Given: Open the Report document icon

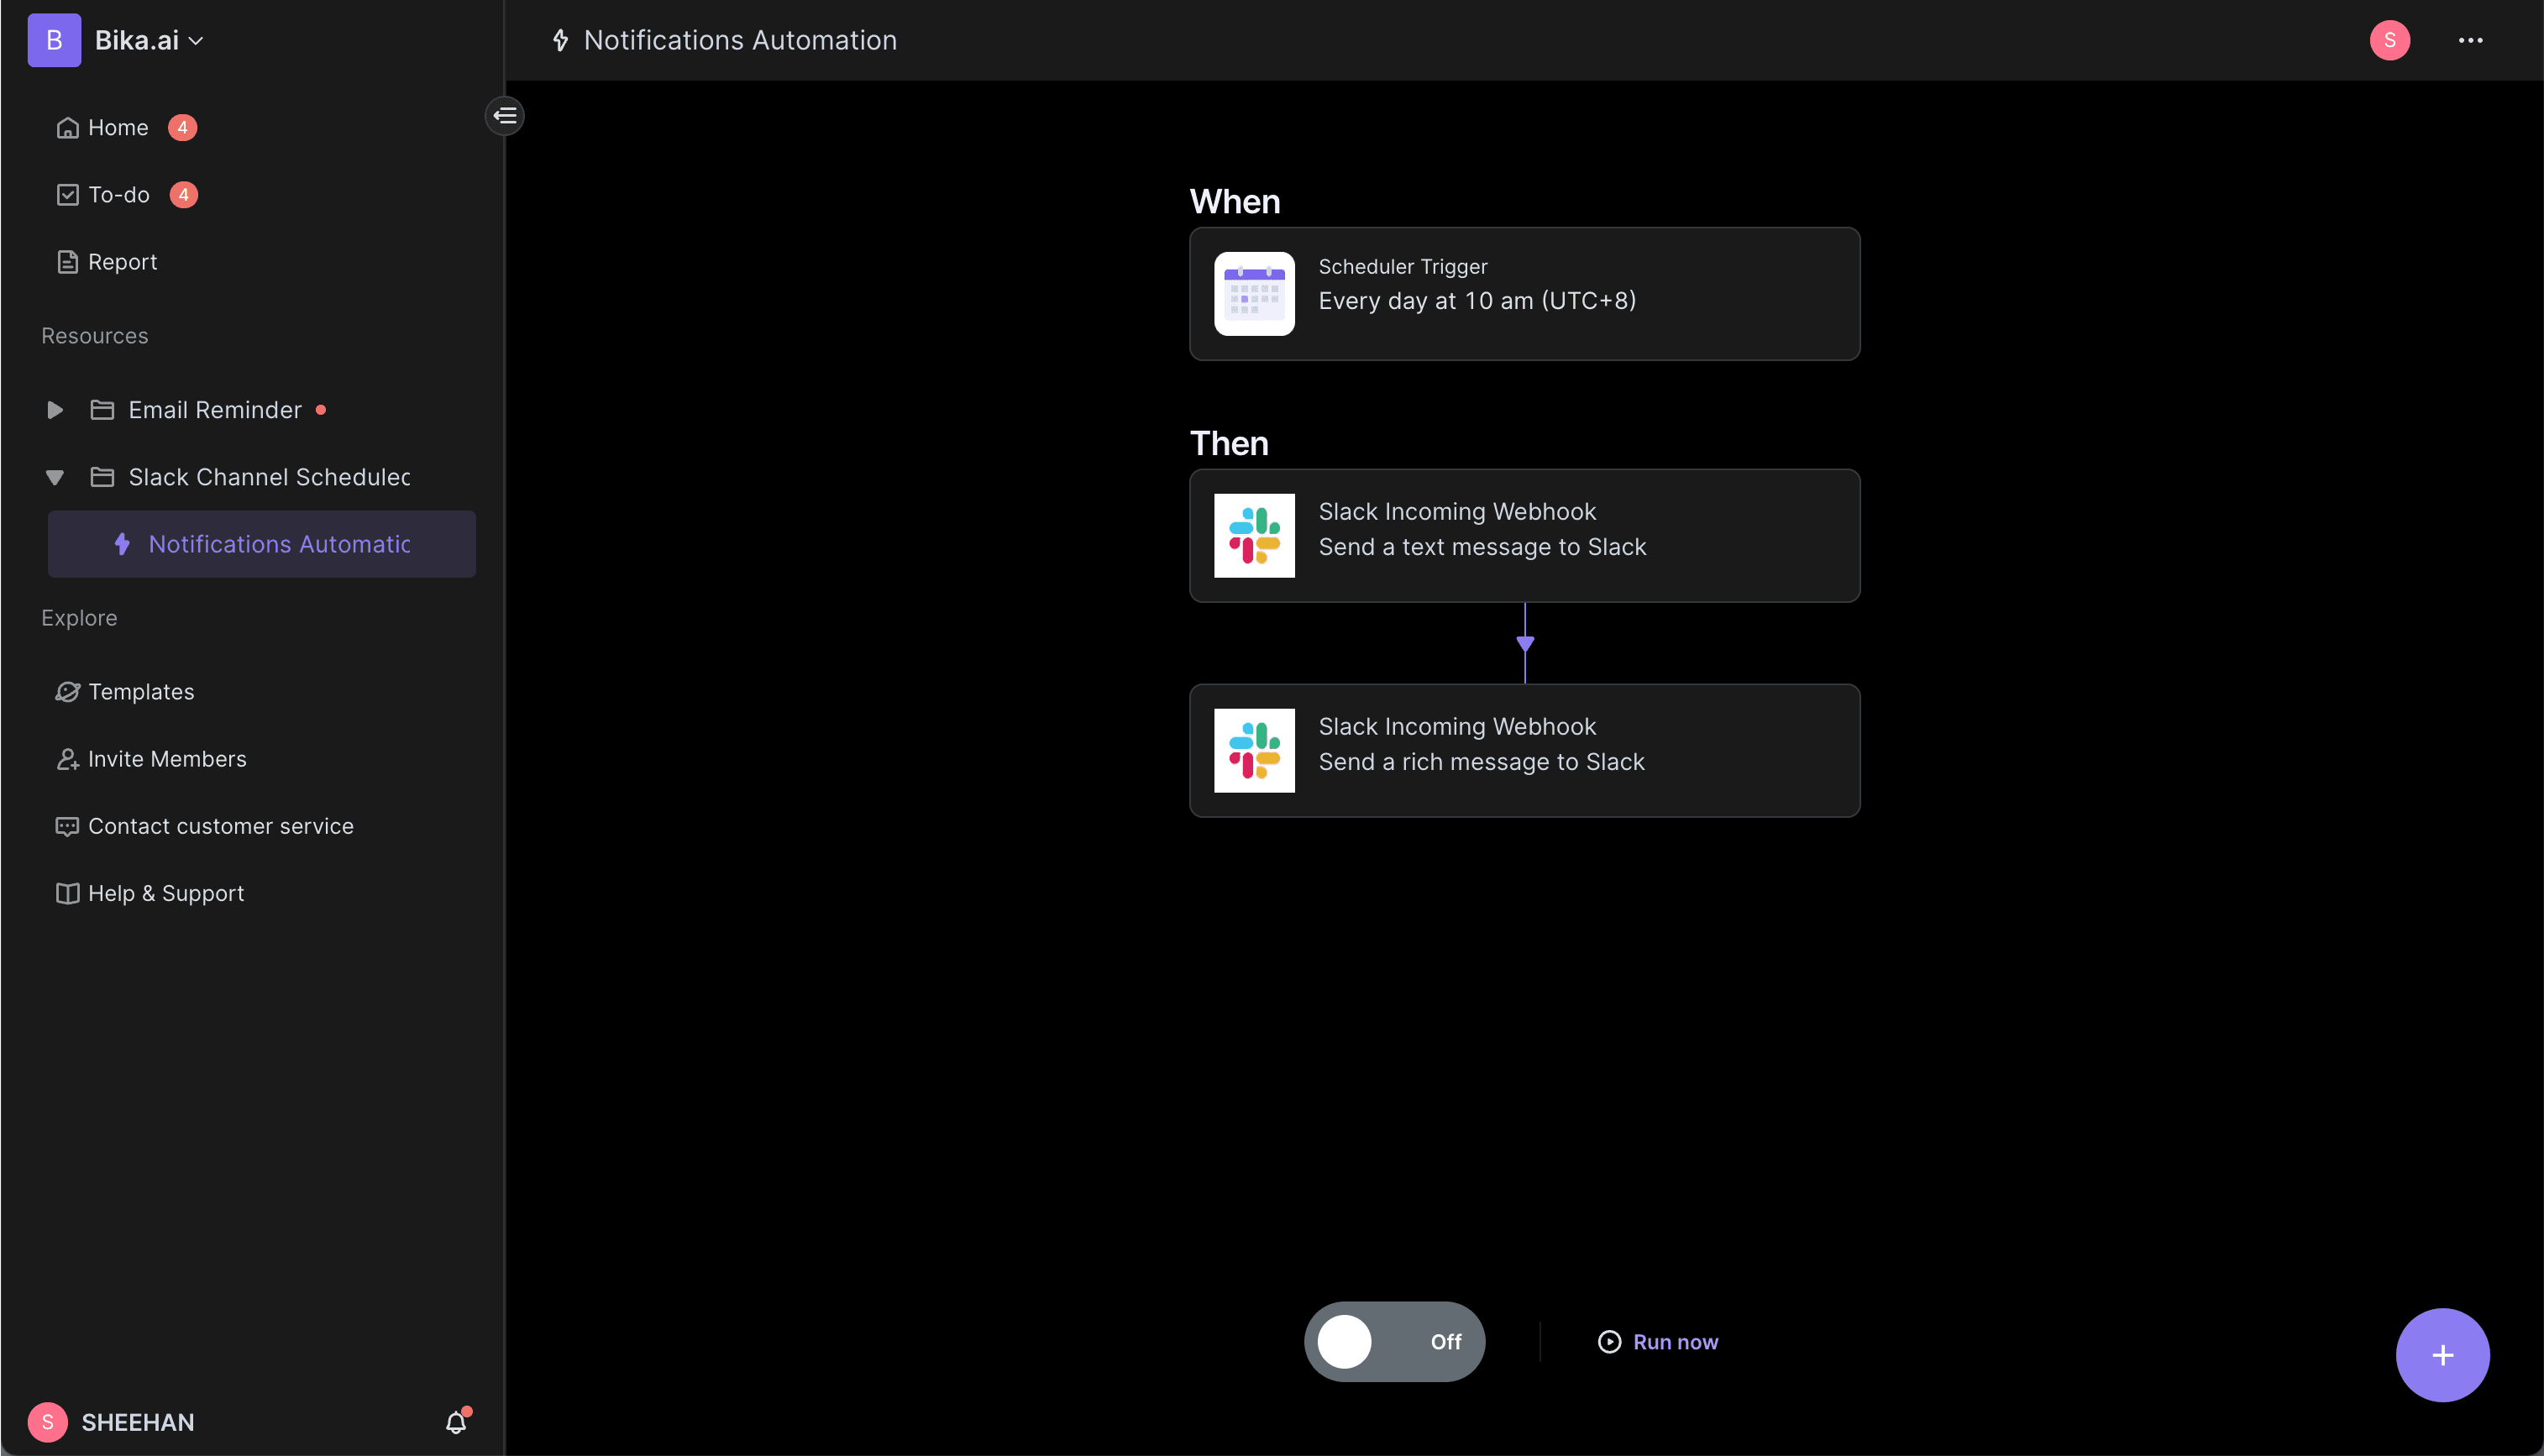Looking at the screenshot, I should point(67,261).
